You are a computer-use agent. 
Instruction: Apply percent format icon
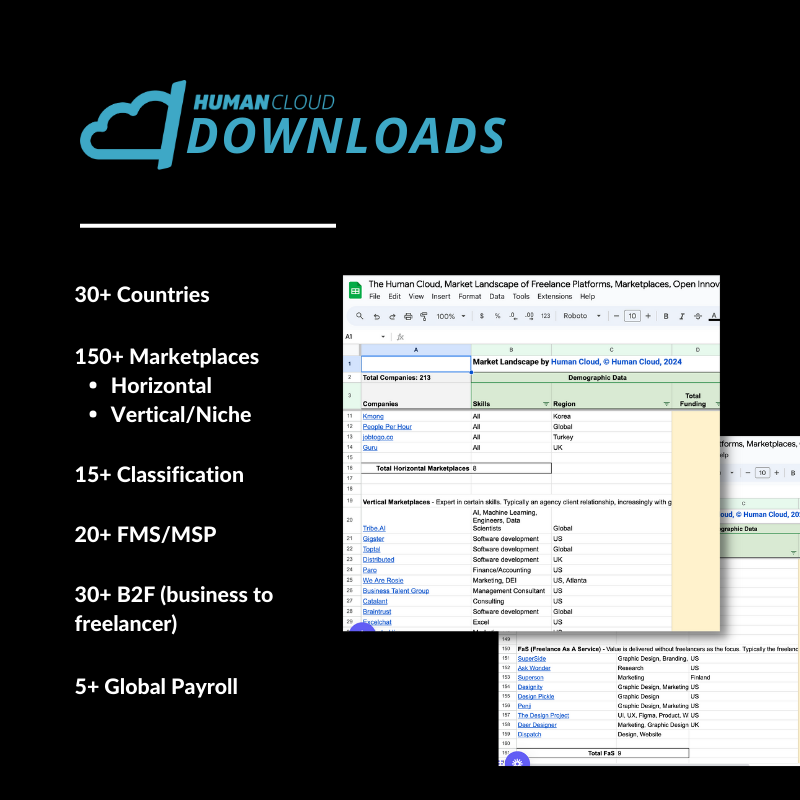click(497, 316)
